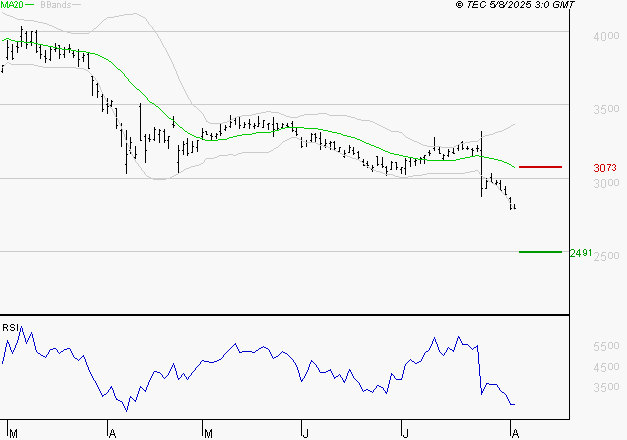
Task: Toggle the BBands legend label
Action: point(58,5)
